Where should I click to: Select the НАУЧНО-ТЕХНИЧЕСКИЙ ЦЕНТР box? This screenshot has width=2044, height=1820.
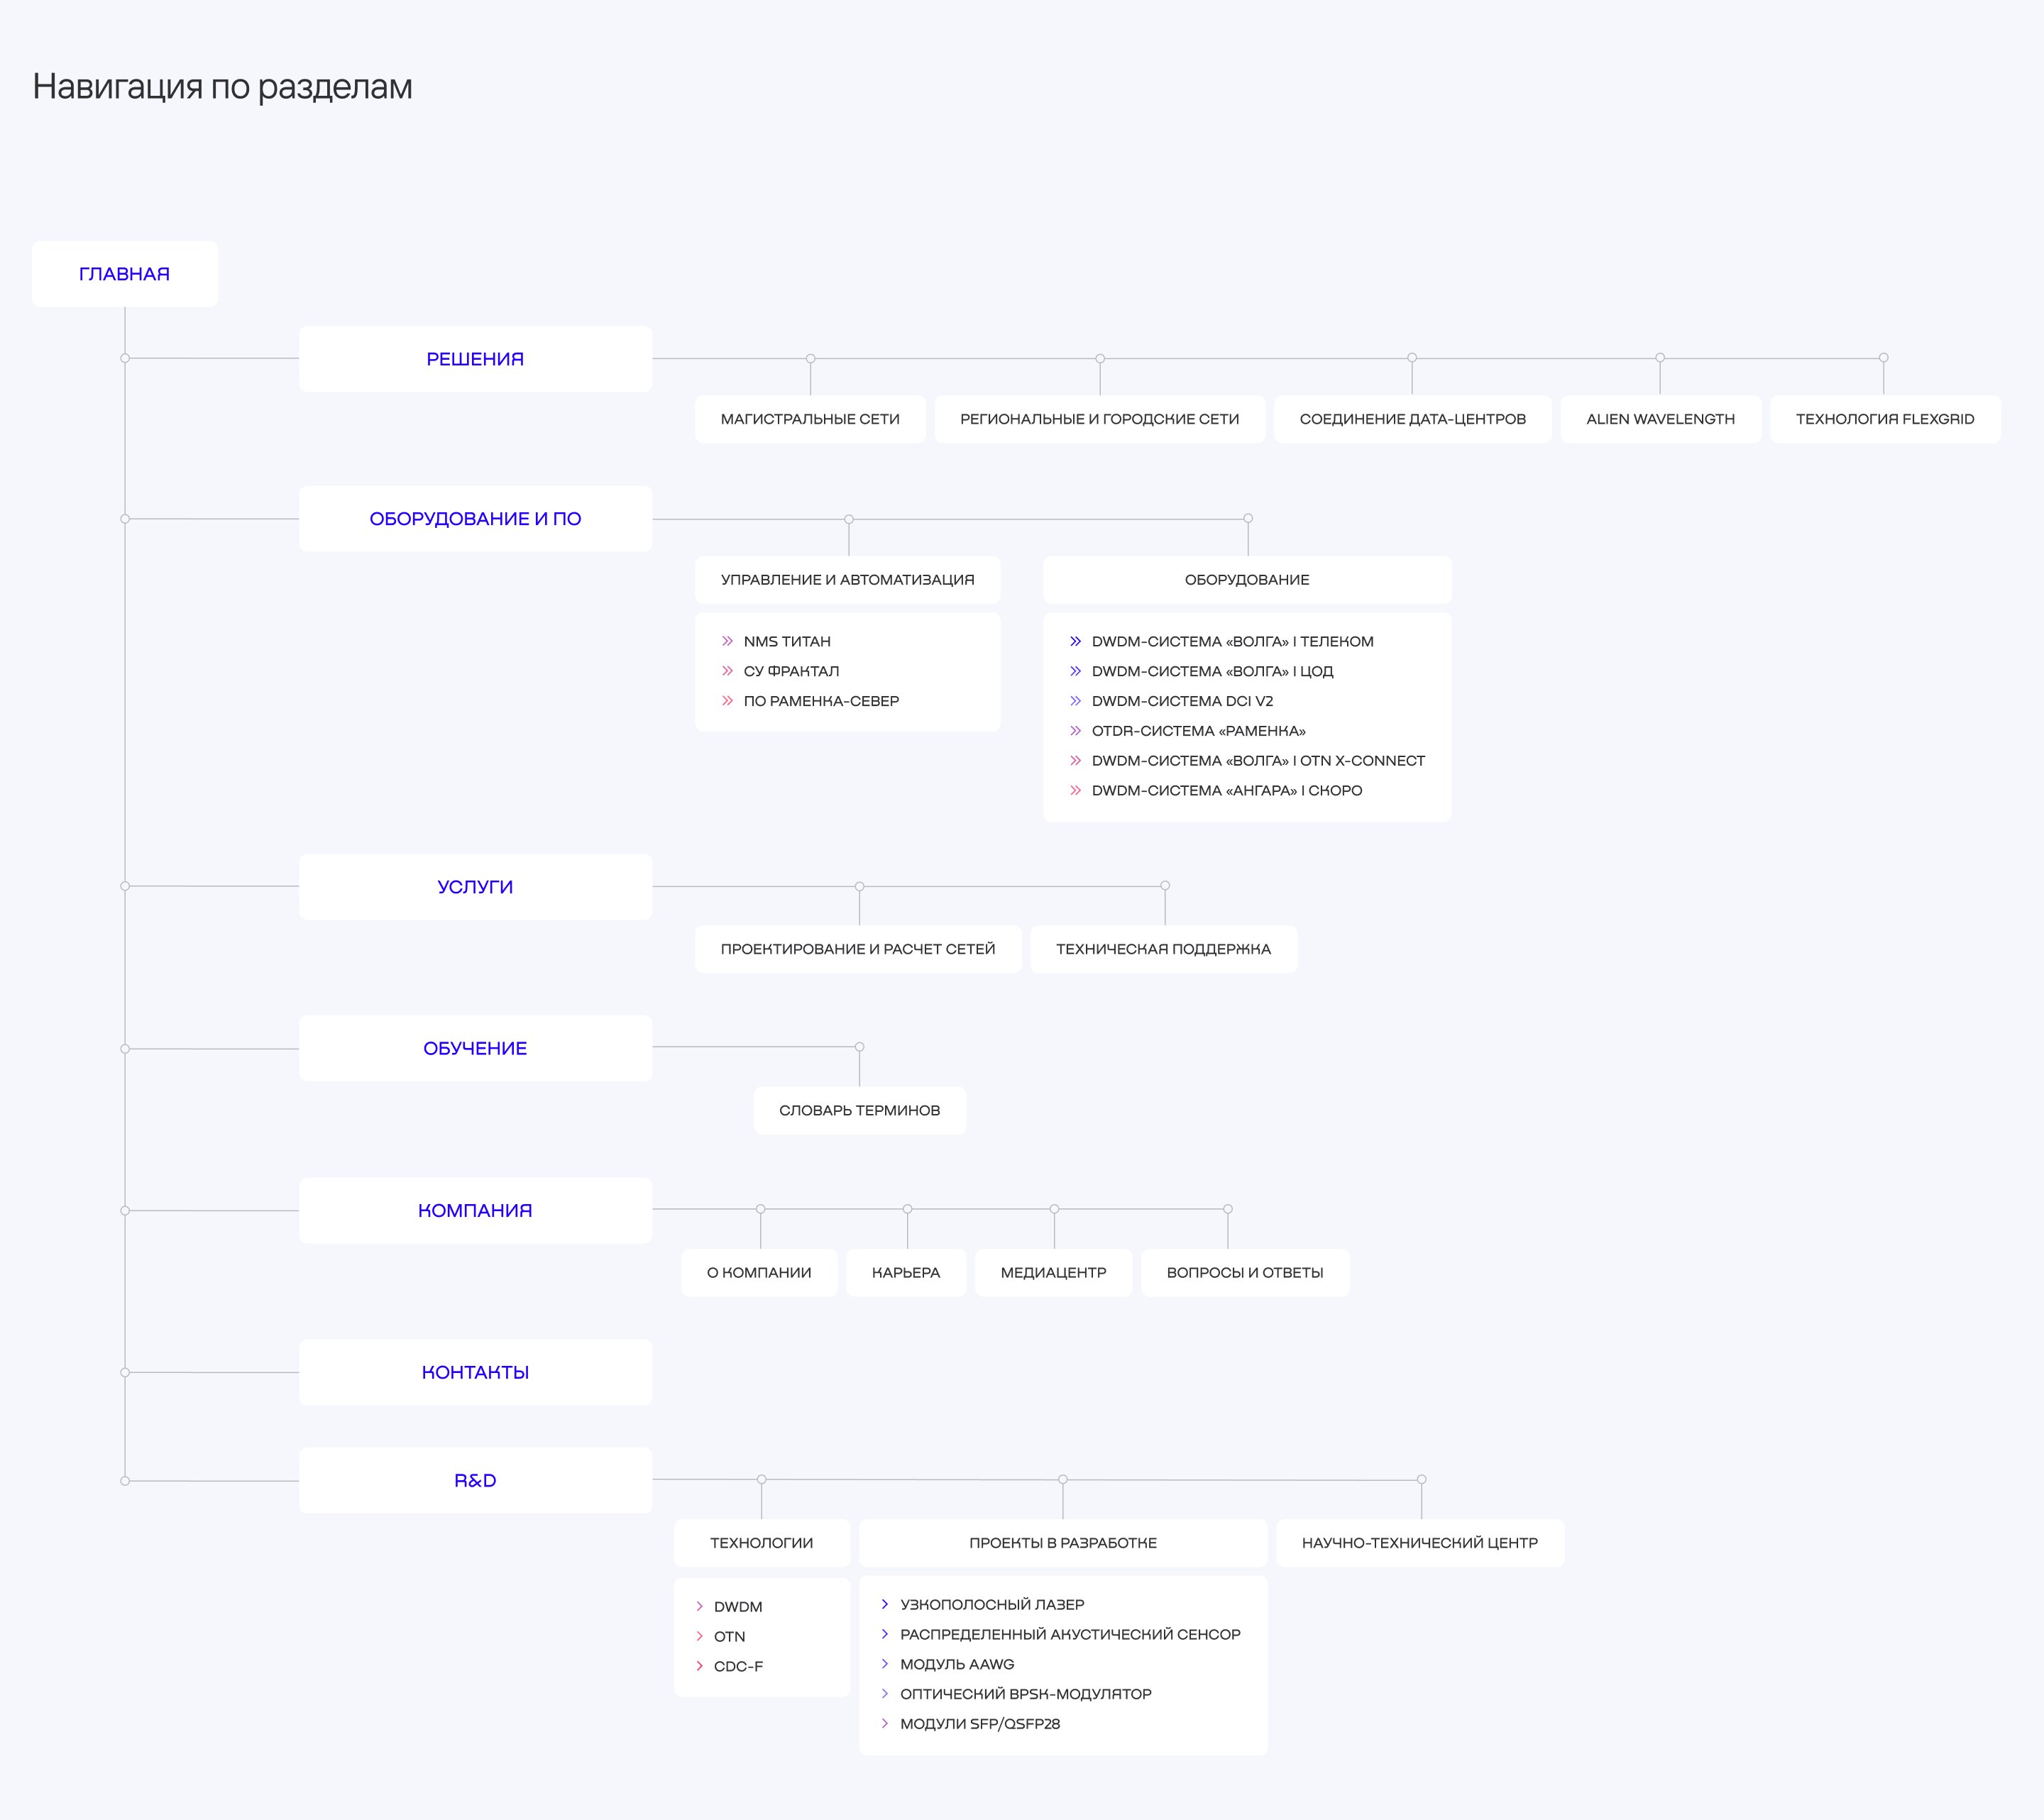[x=1419, y=1543]
